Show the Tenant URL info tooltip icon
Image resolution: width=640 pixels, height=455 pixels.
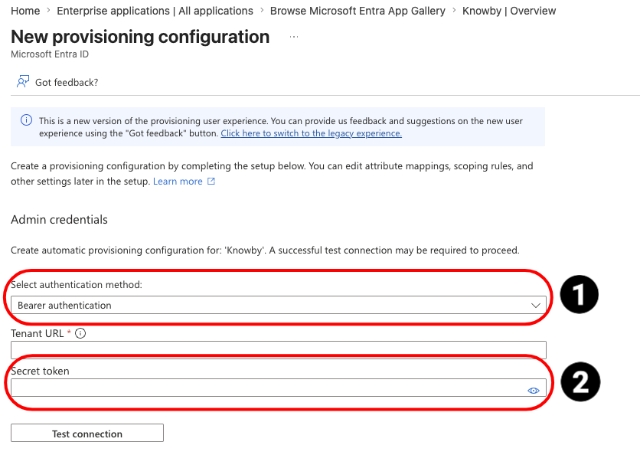click(81, 333)
